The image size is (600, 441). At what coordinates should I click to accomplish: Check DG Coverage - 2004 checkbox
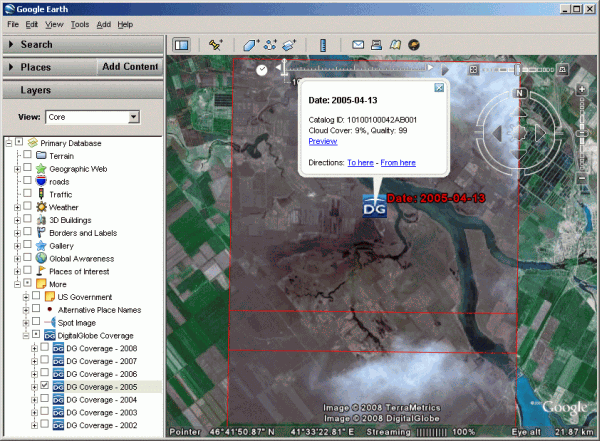tap(45, 399)
